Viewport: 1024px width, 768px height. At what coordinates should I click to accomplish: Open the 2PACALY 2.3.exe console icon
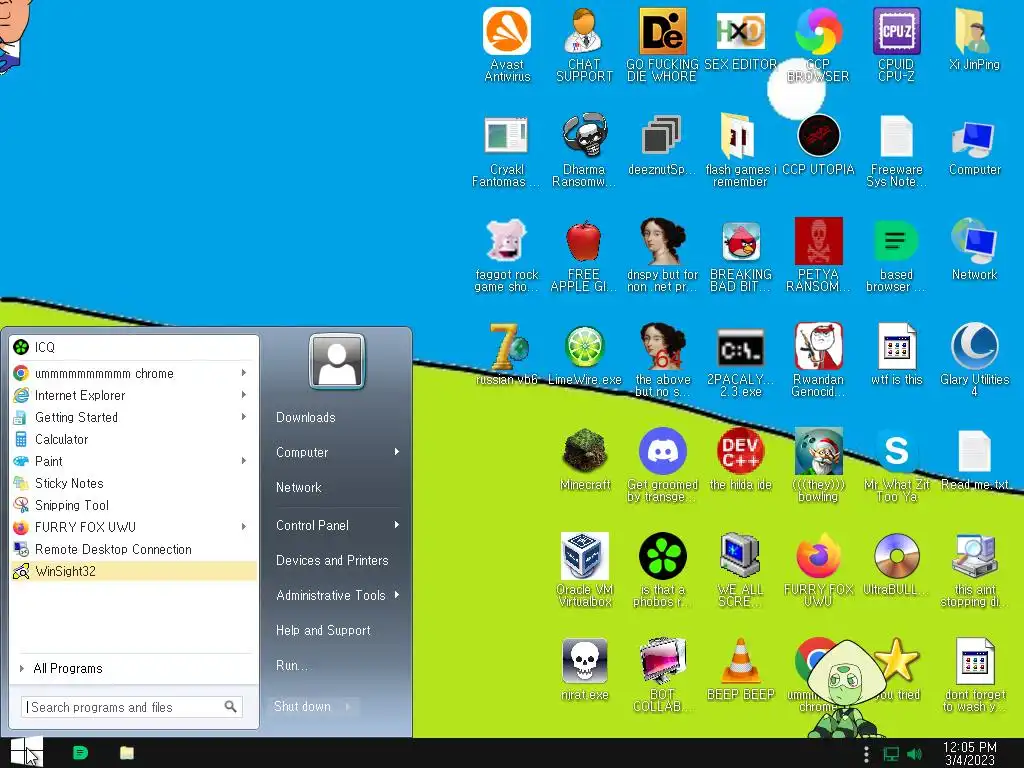point(741,360)
